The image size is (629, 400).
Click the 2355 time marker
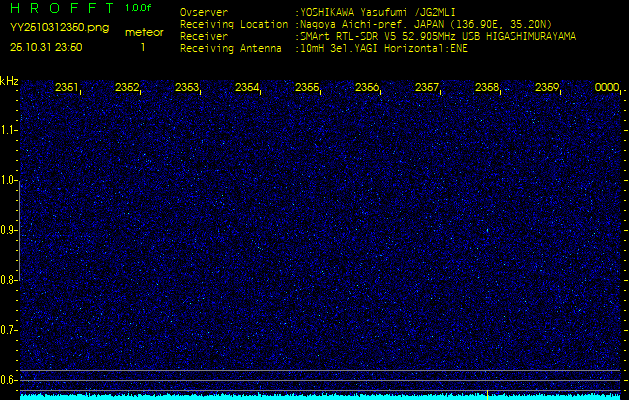[x=307, y=88]
